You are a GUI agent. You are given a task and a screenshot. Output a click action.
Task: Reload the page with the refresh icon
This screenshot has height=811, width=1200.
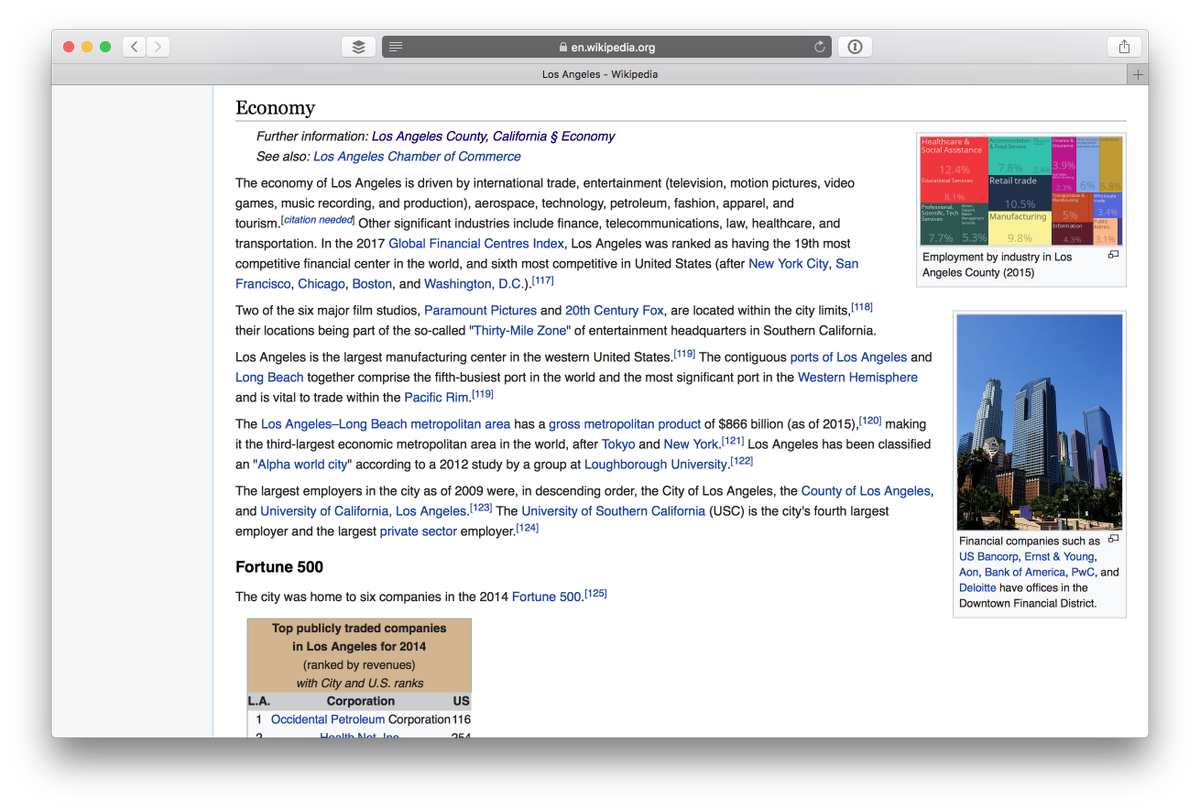820,47
